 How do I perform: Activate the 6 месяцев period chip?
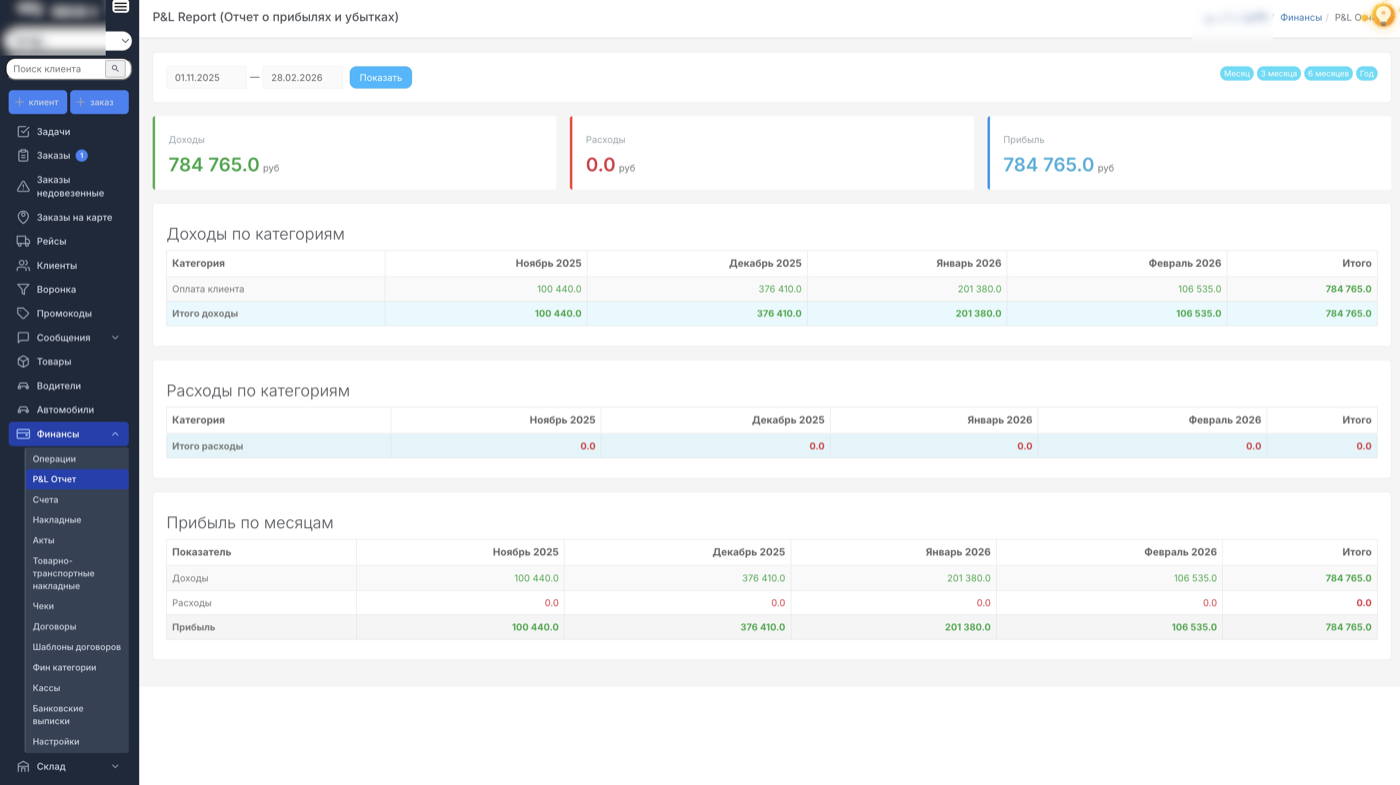tap(1327, 73)
